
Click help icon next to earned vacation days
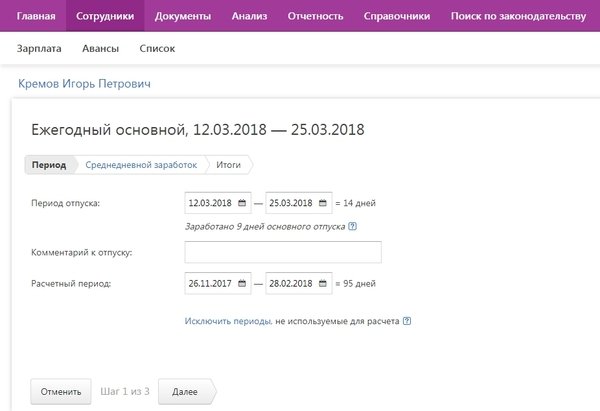pos(352,227)
